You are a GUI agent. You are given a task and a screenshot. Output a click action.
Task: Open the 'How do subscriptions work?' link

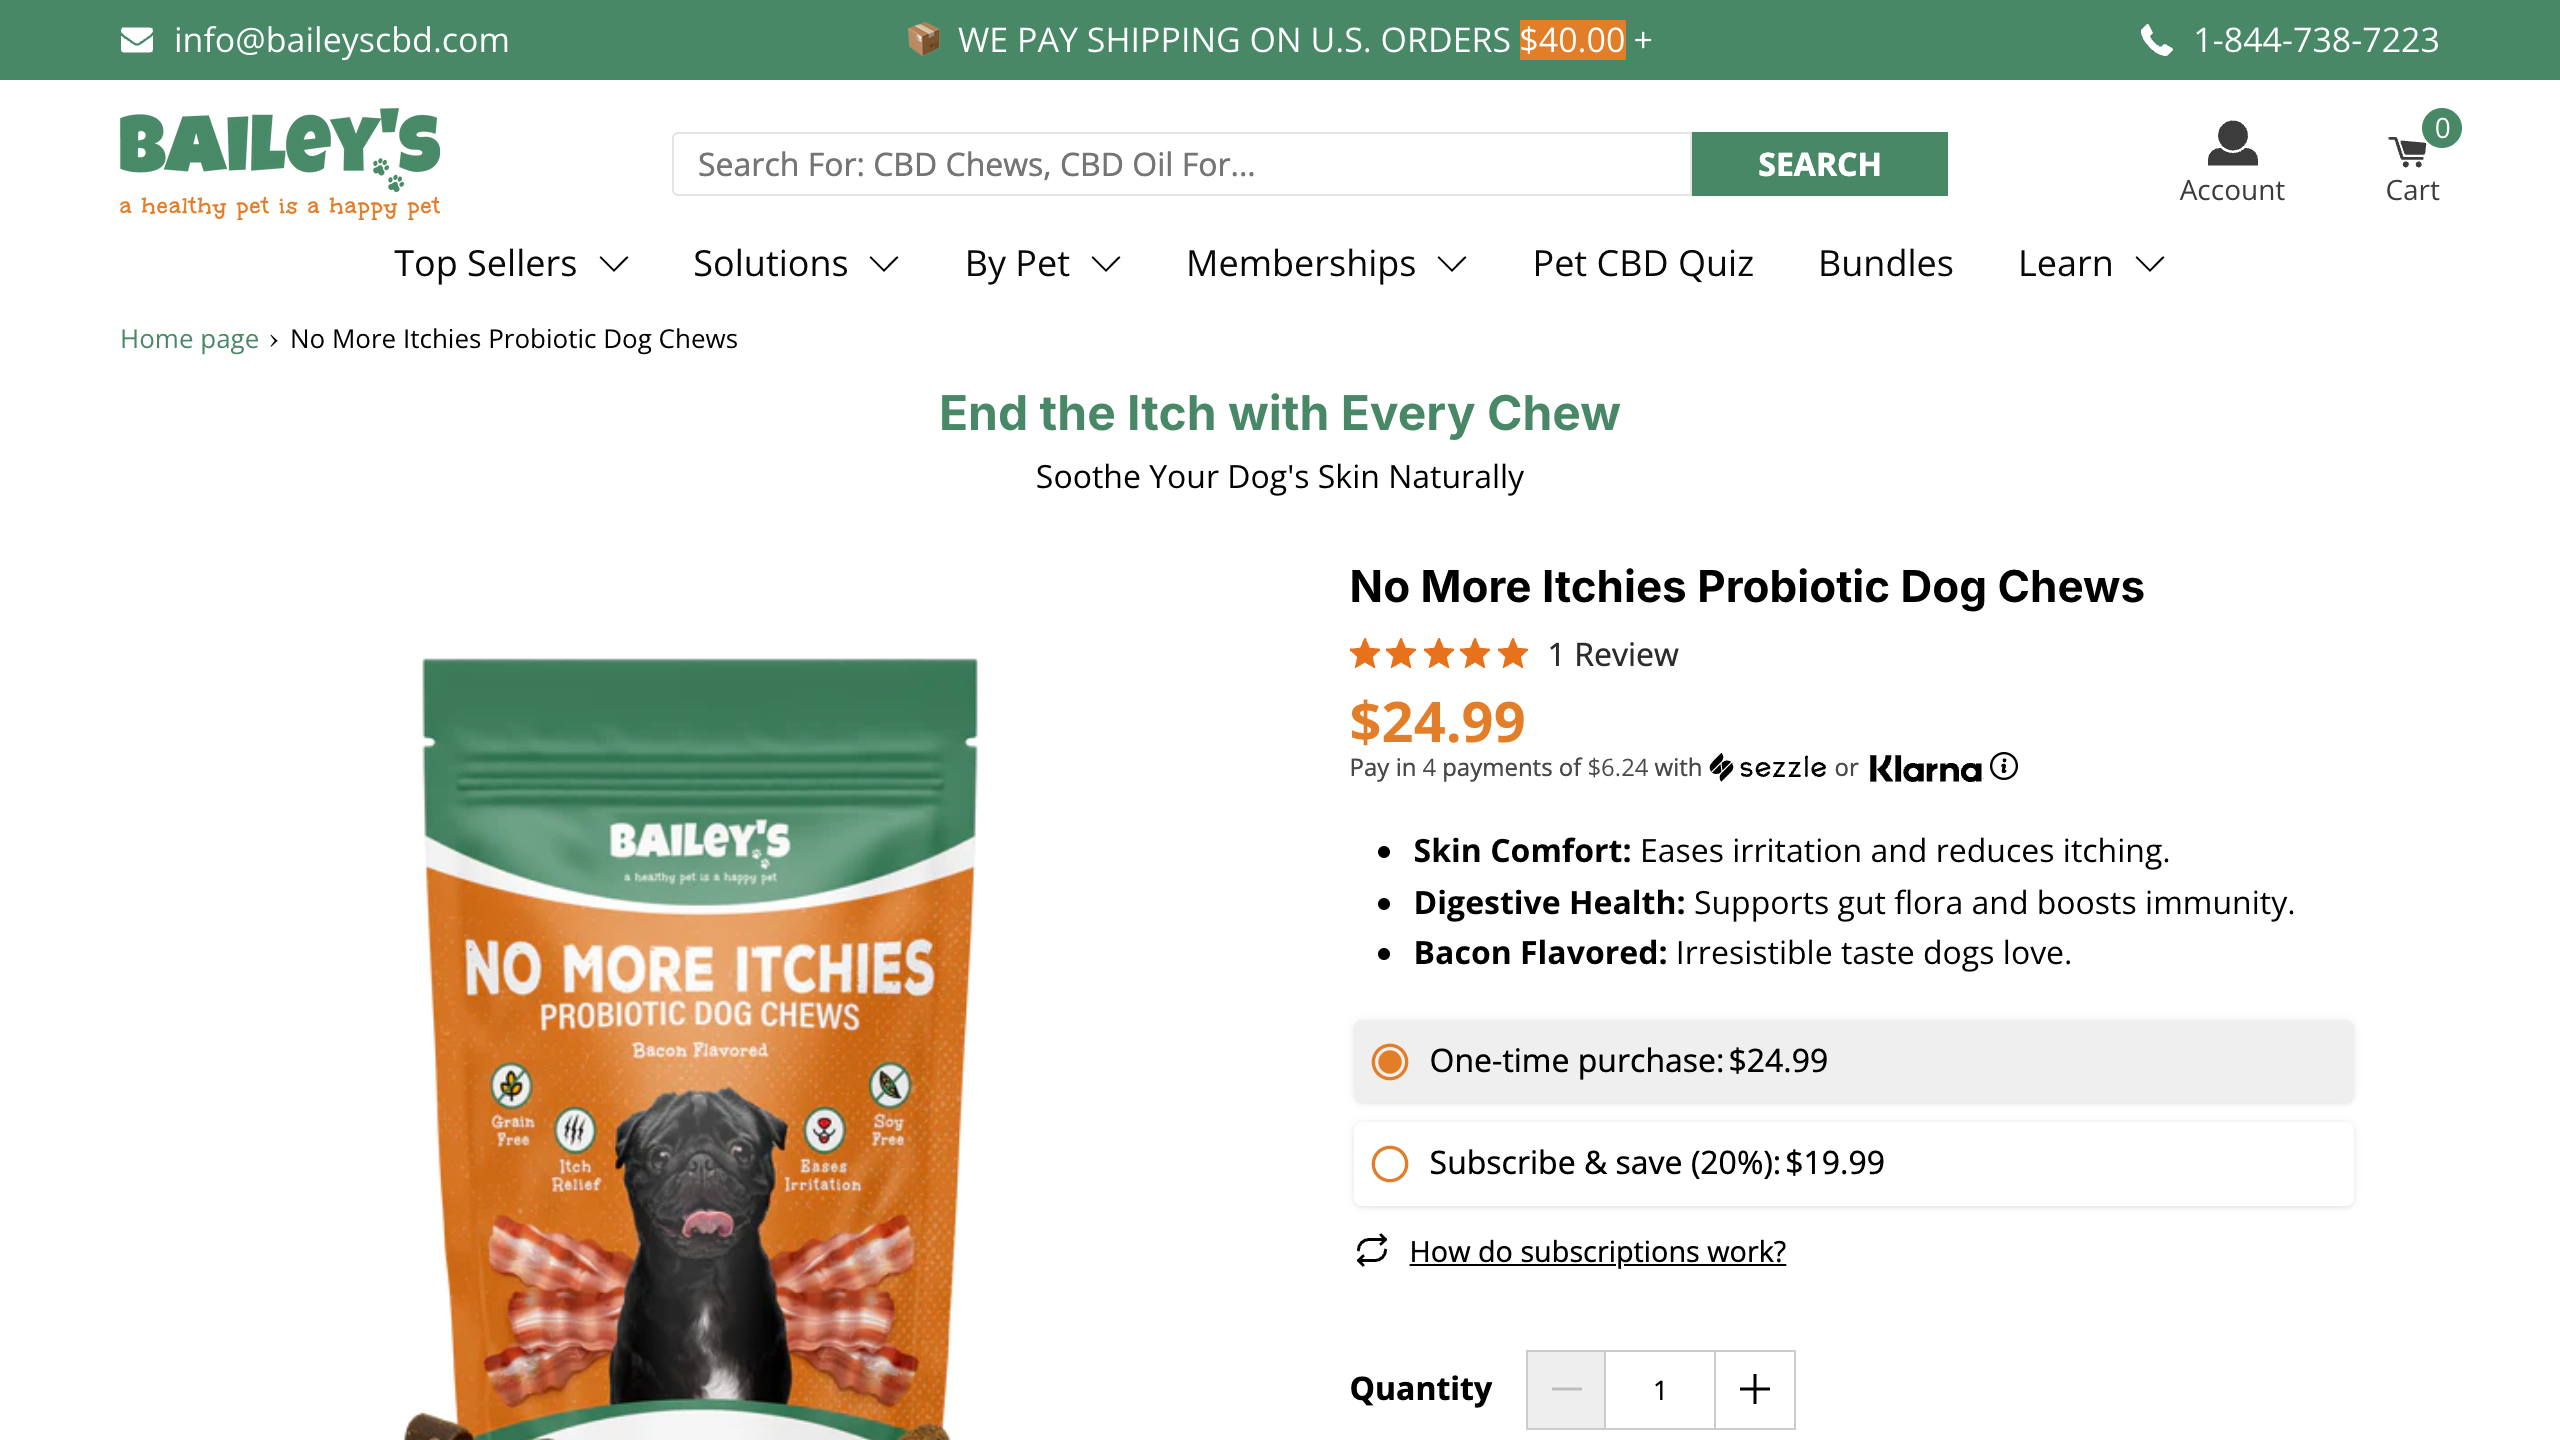1597,1250
